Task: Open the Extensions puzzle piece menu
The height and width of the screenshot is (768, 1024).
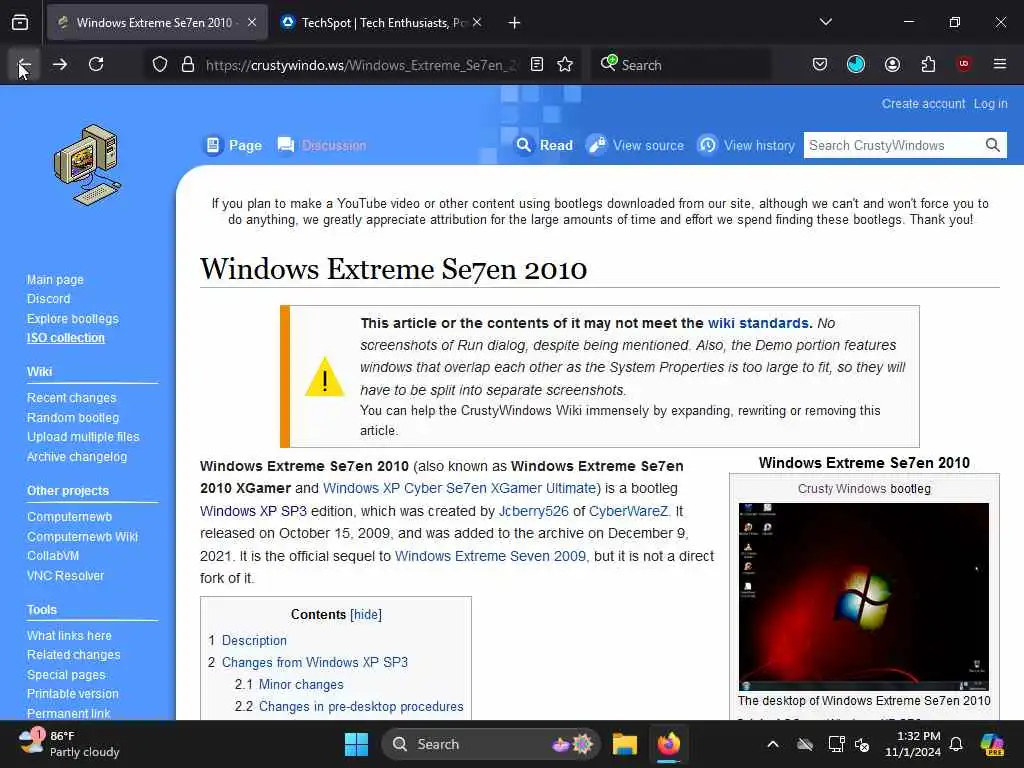Action: coord(928,64)
